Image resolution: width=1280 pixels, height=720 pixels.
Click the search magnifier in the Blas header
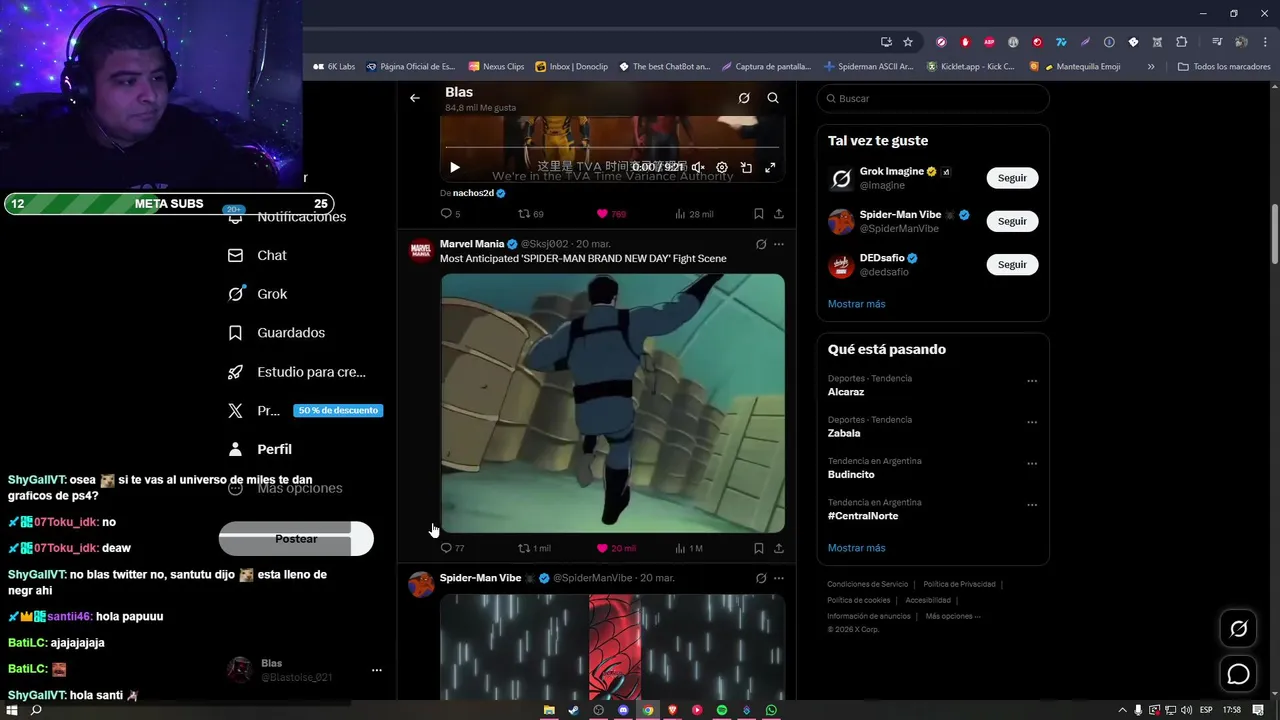[x=773, y=98]
